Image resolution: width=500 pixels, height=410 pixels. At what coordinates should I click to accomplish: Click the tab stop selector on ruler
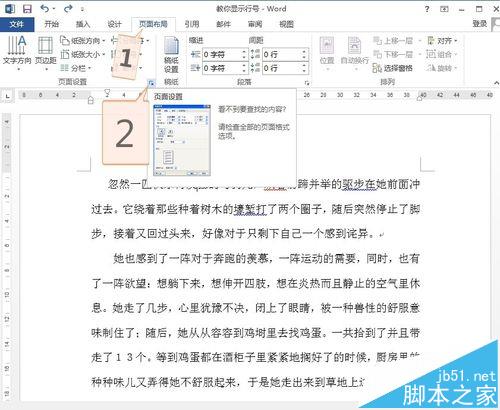(7, 97)
